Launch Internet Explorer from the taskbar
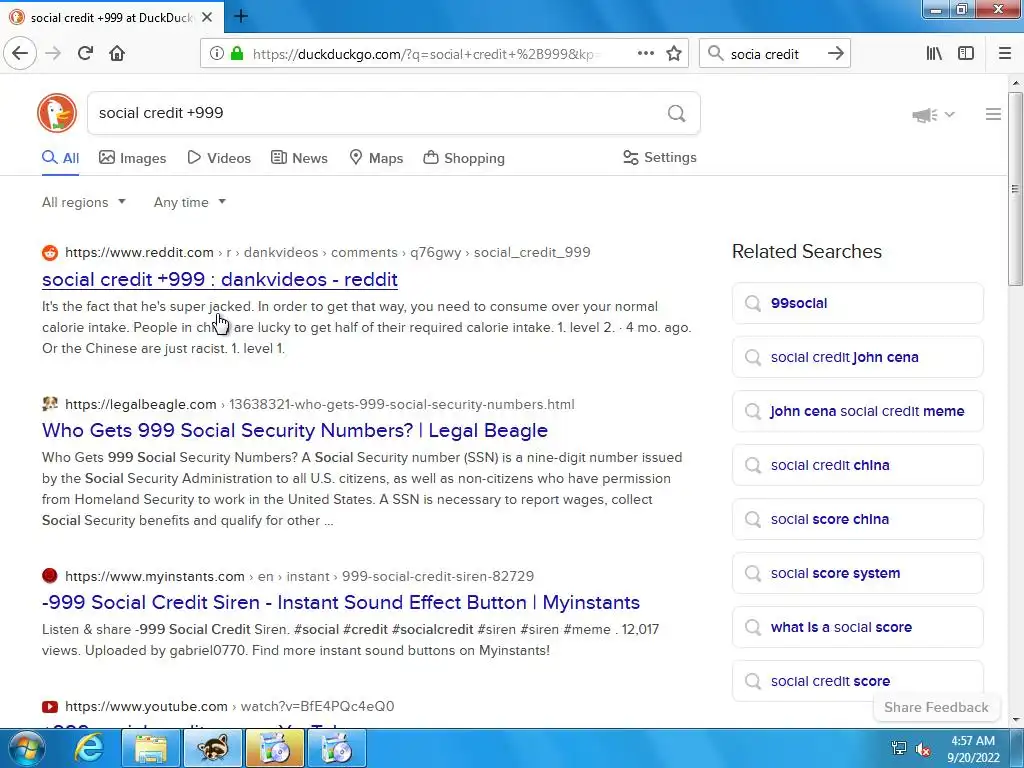The image size is (1024, 768). tap(89, 748)
